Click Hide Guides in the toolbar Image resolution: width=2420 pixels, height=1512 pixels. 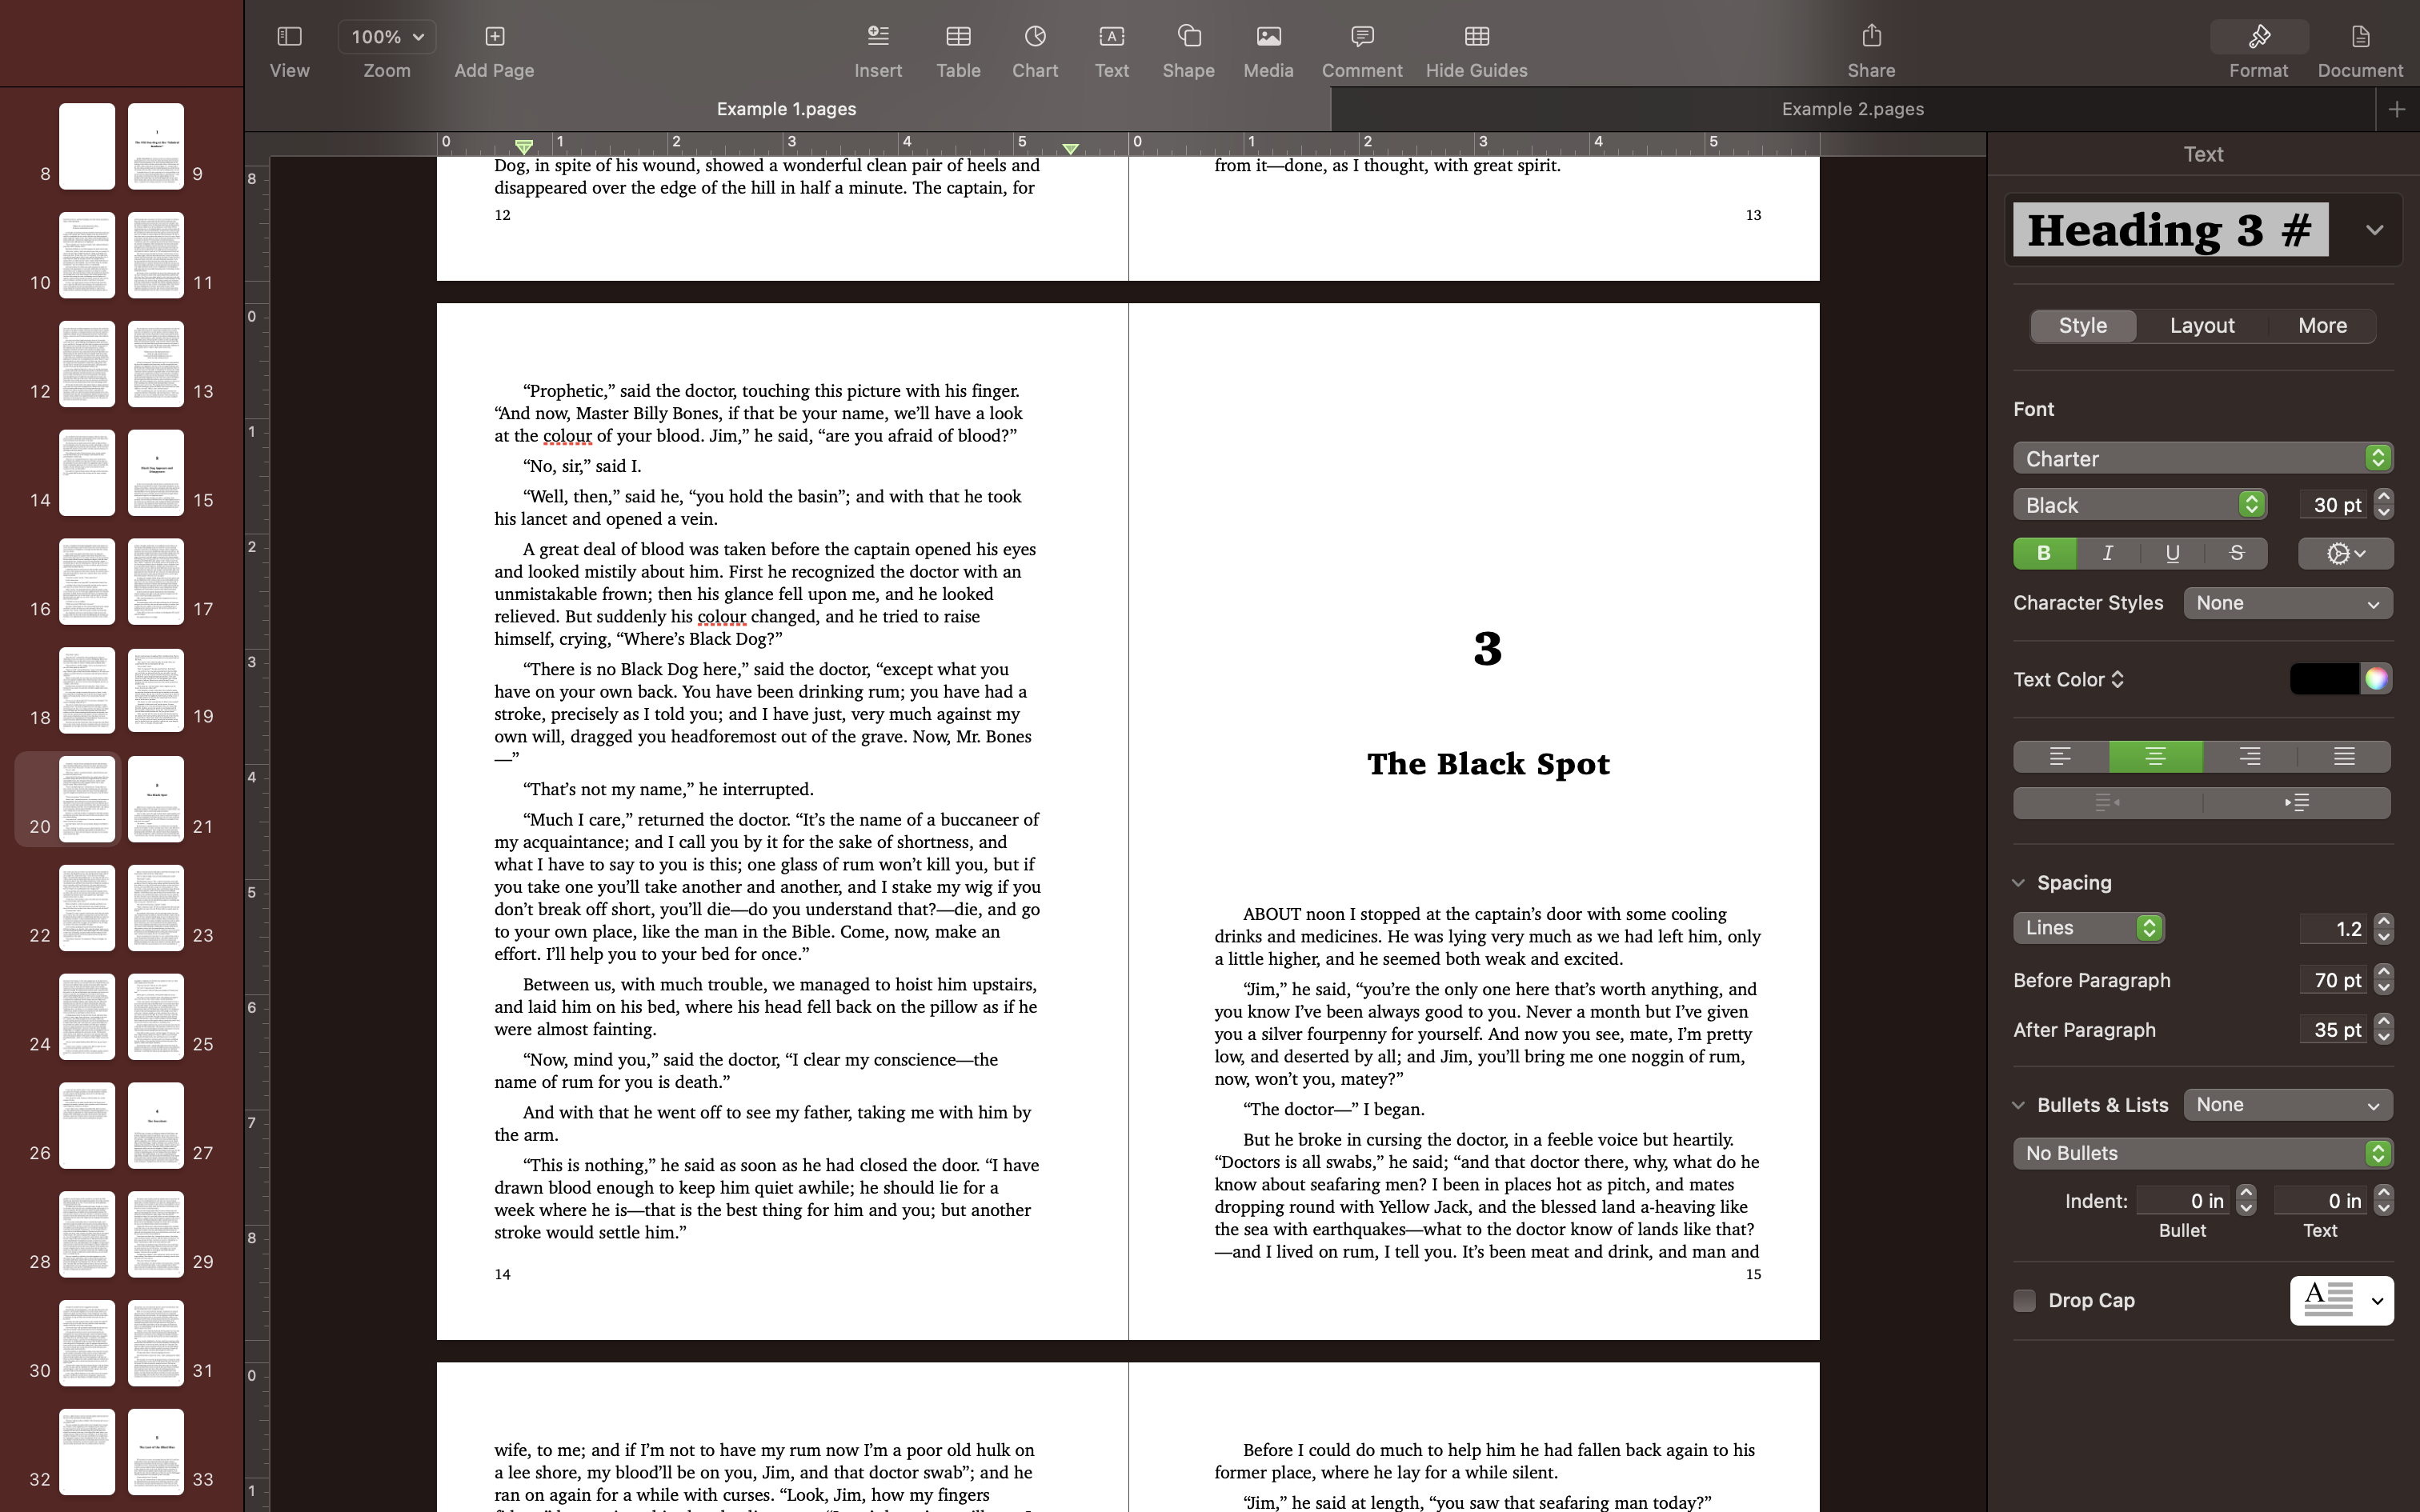coord(1476,47)
